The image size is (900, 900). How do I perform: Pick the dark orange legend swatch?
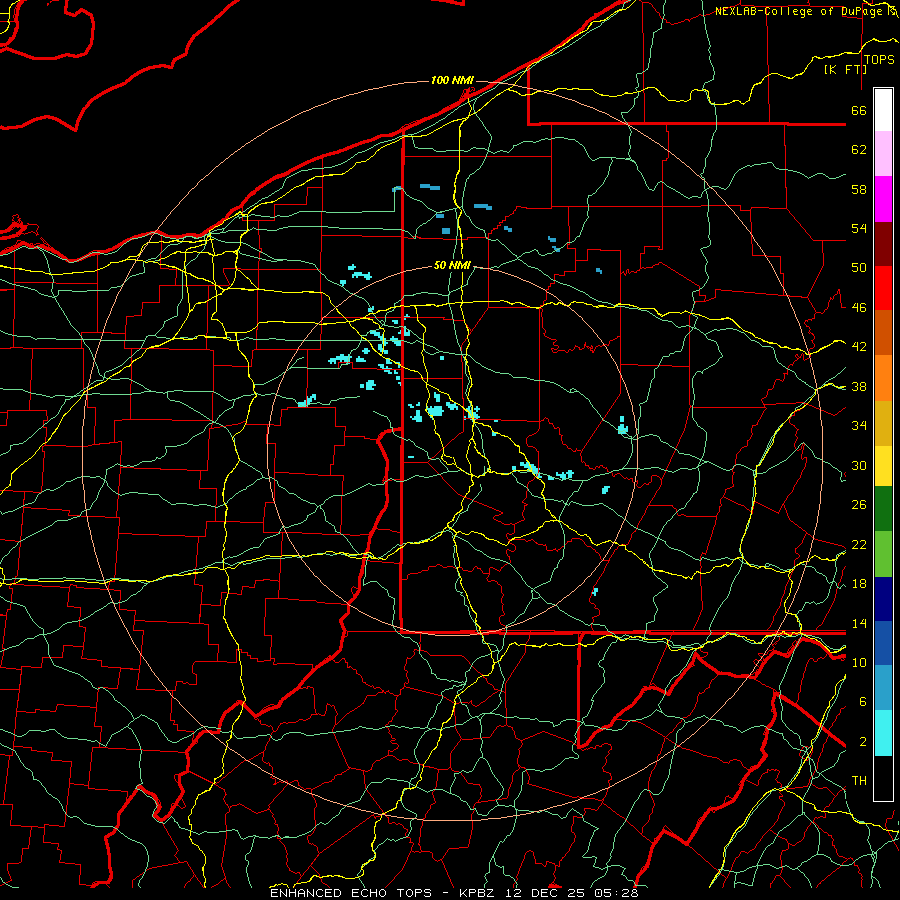[883, 333]
